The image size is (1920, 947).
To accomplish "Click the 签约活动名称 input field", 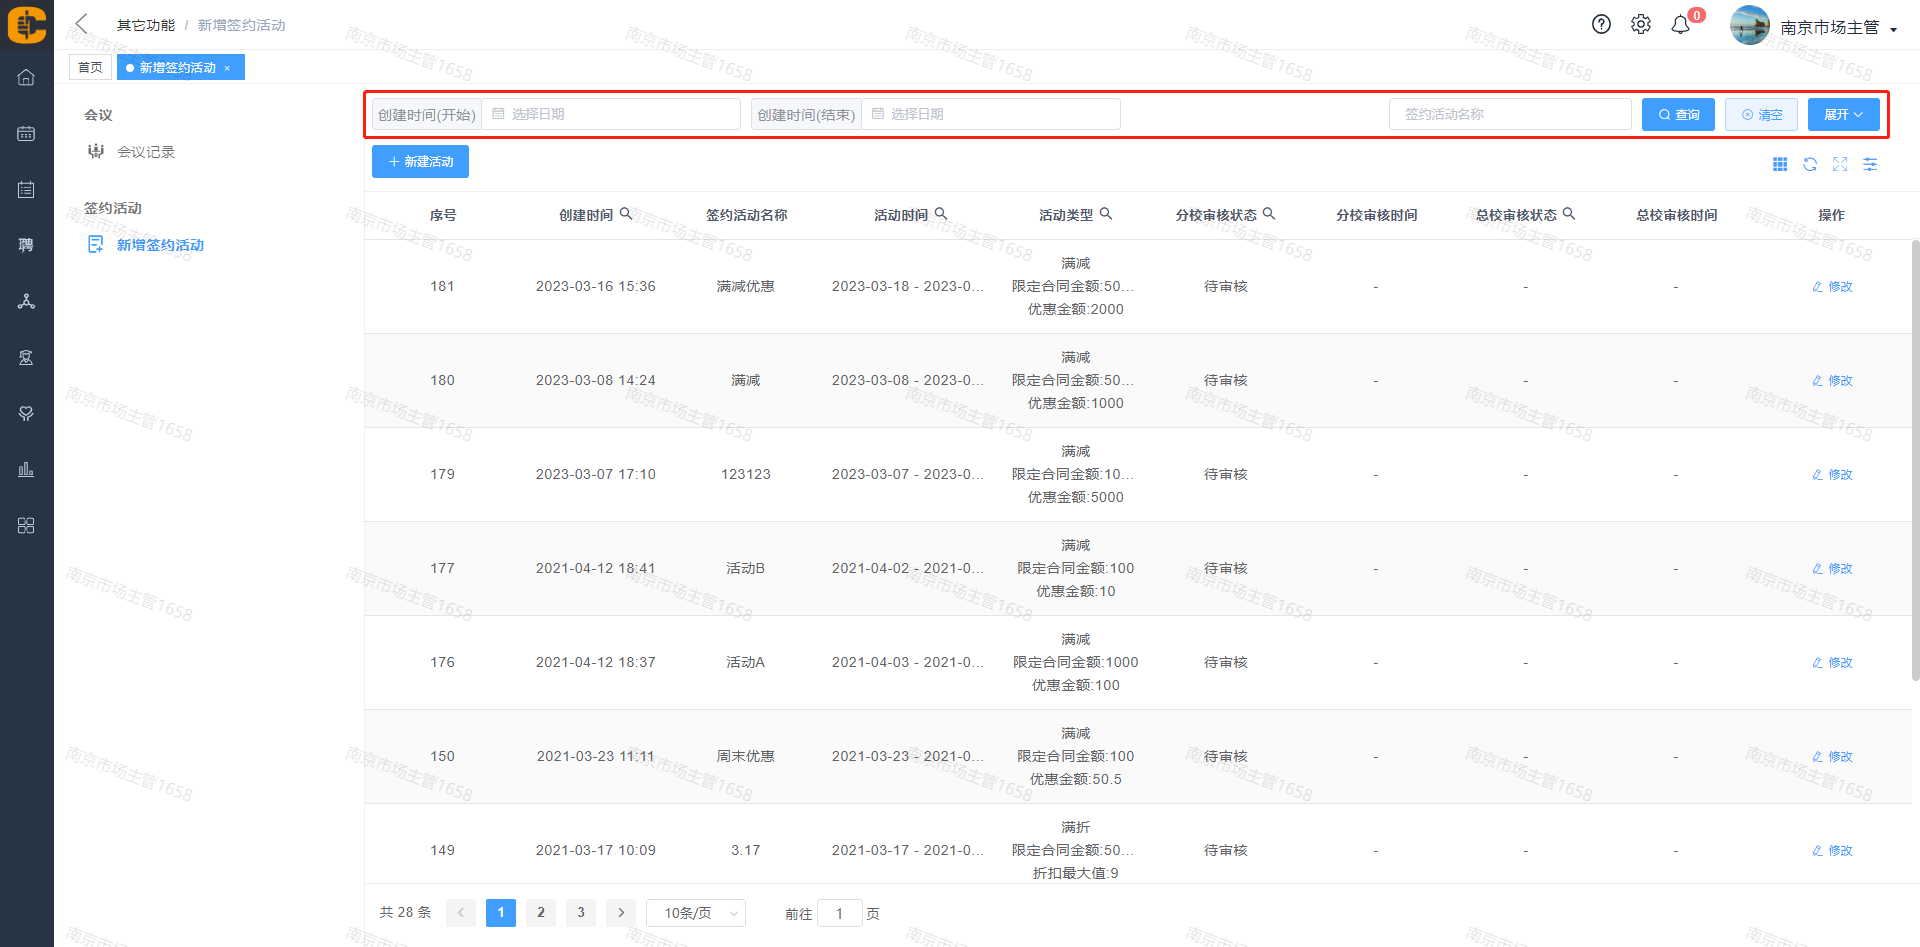I will pyautogui.click(x=1509, y=115).
